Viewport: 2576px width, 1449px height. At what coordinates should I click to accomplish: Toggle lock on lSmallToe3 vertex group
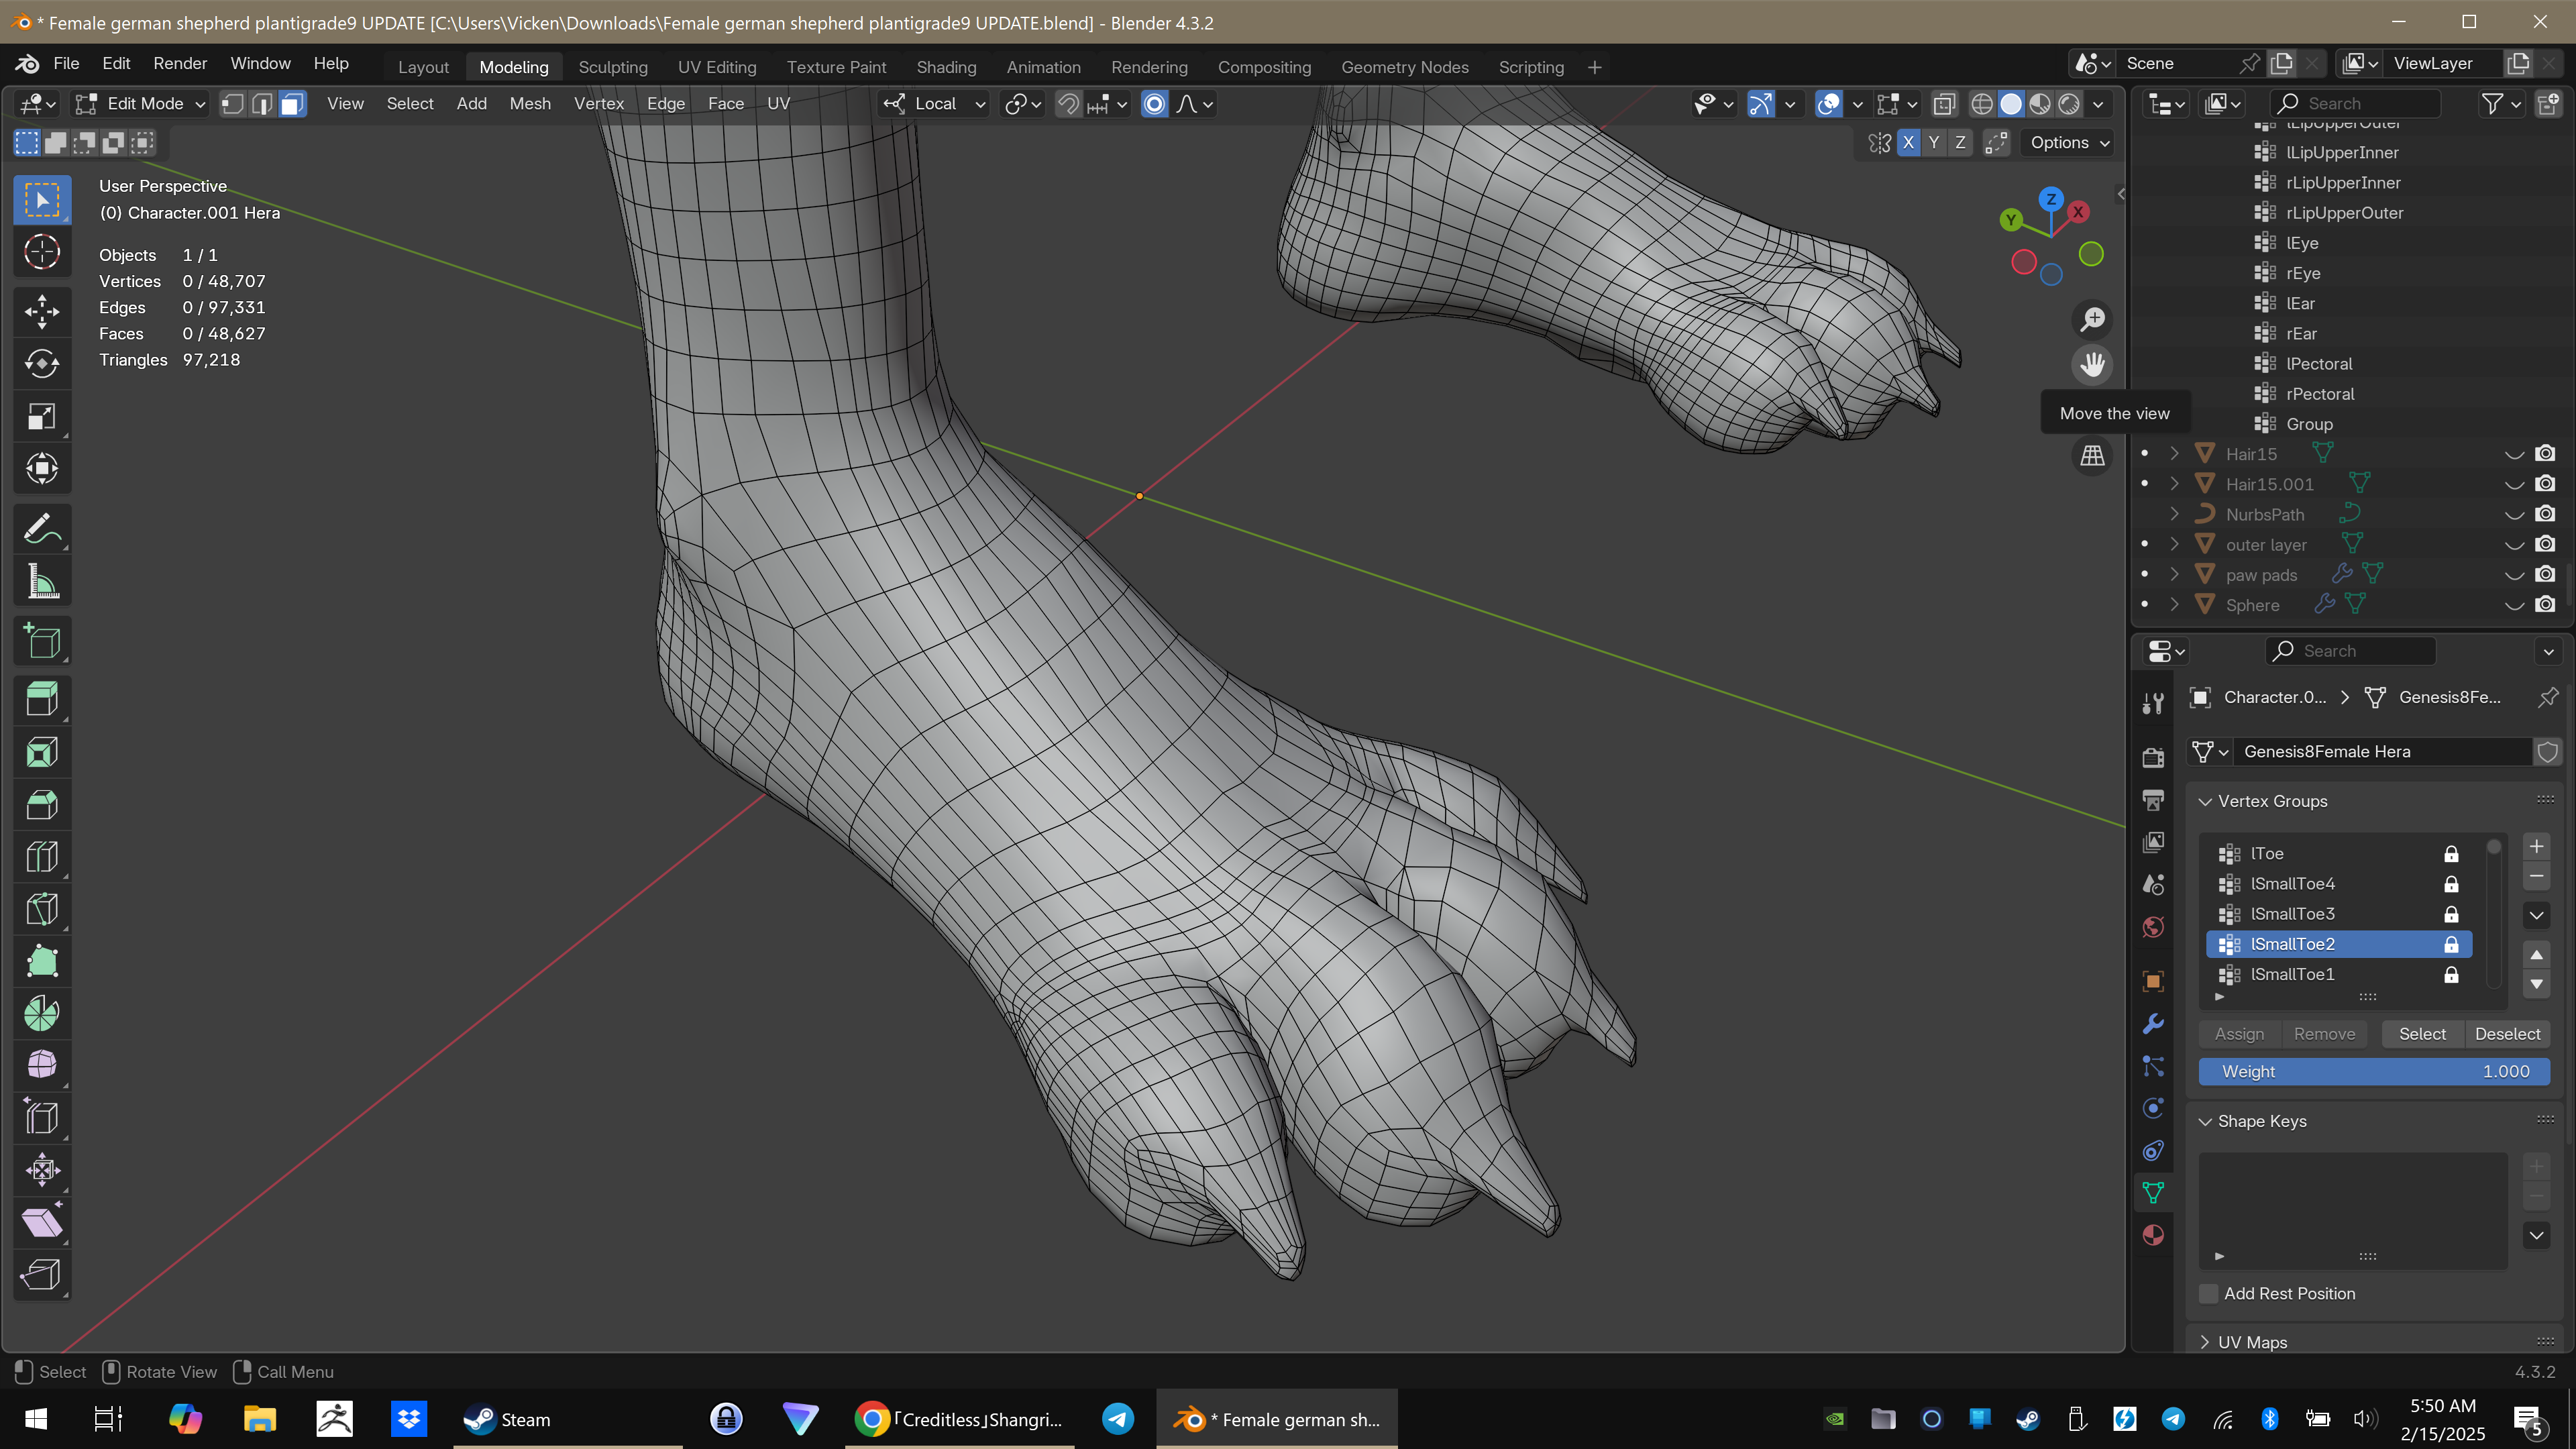pos(2451,914)
